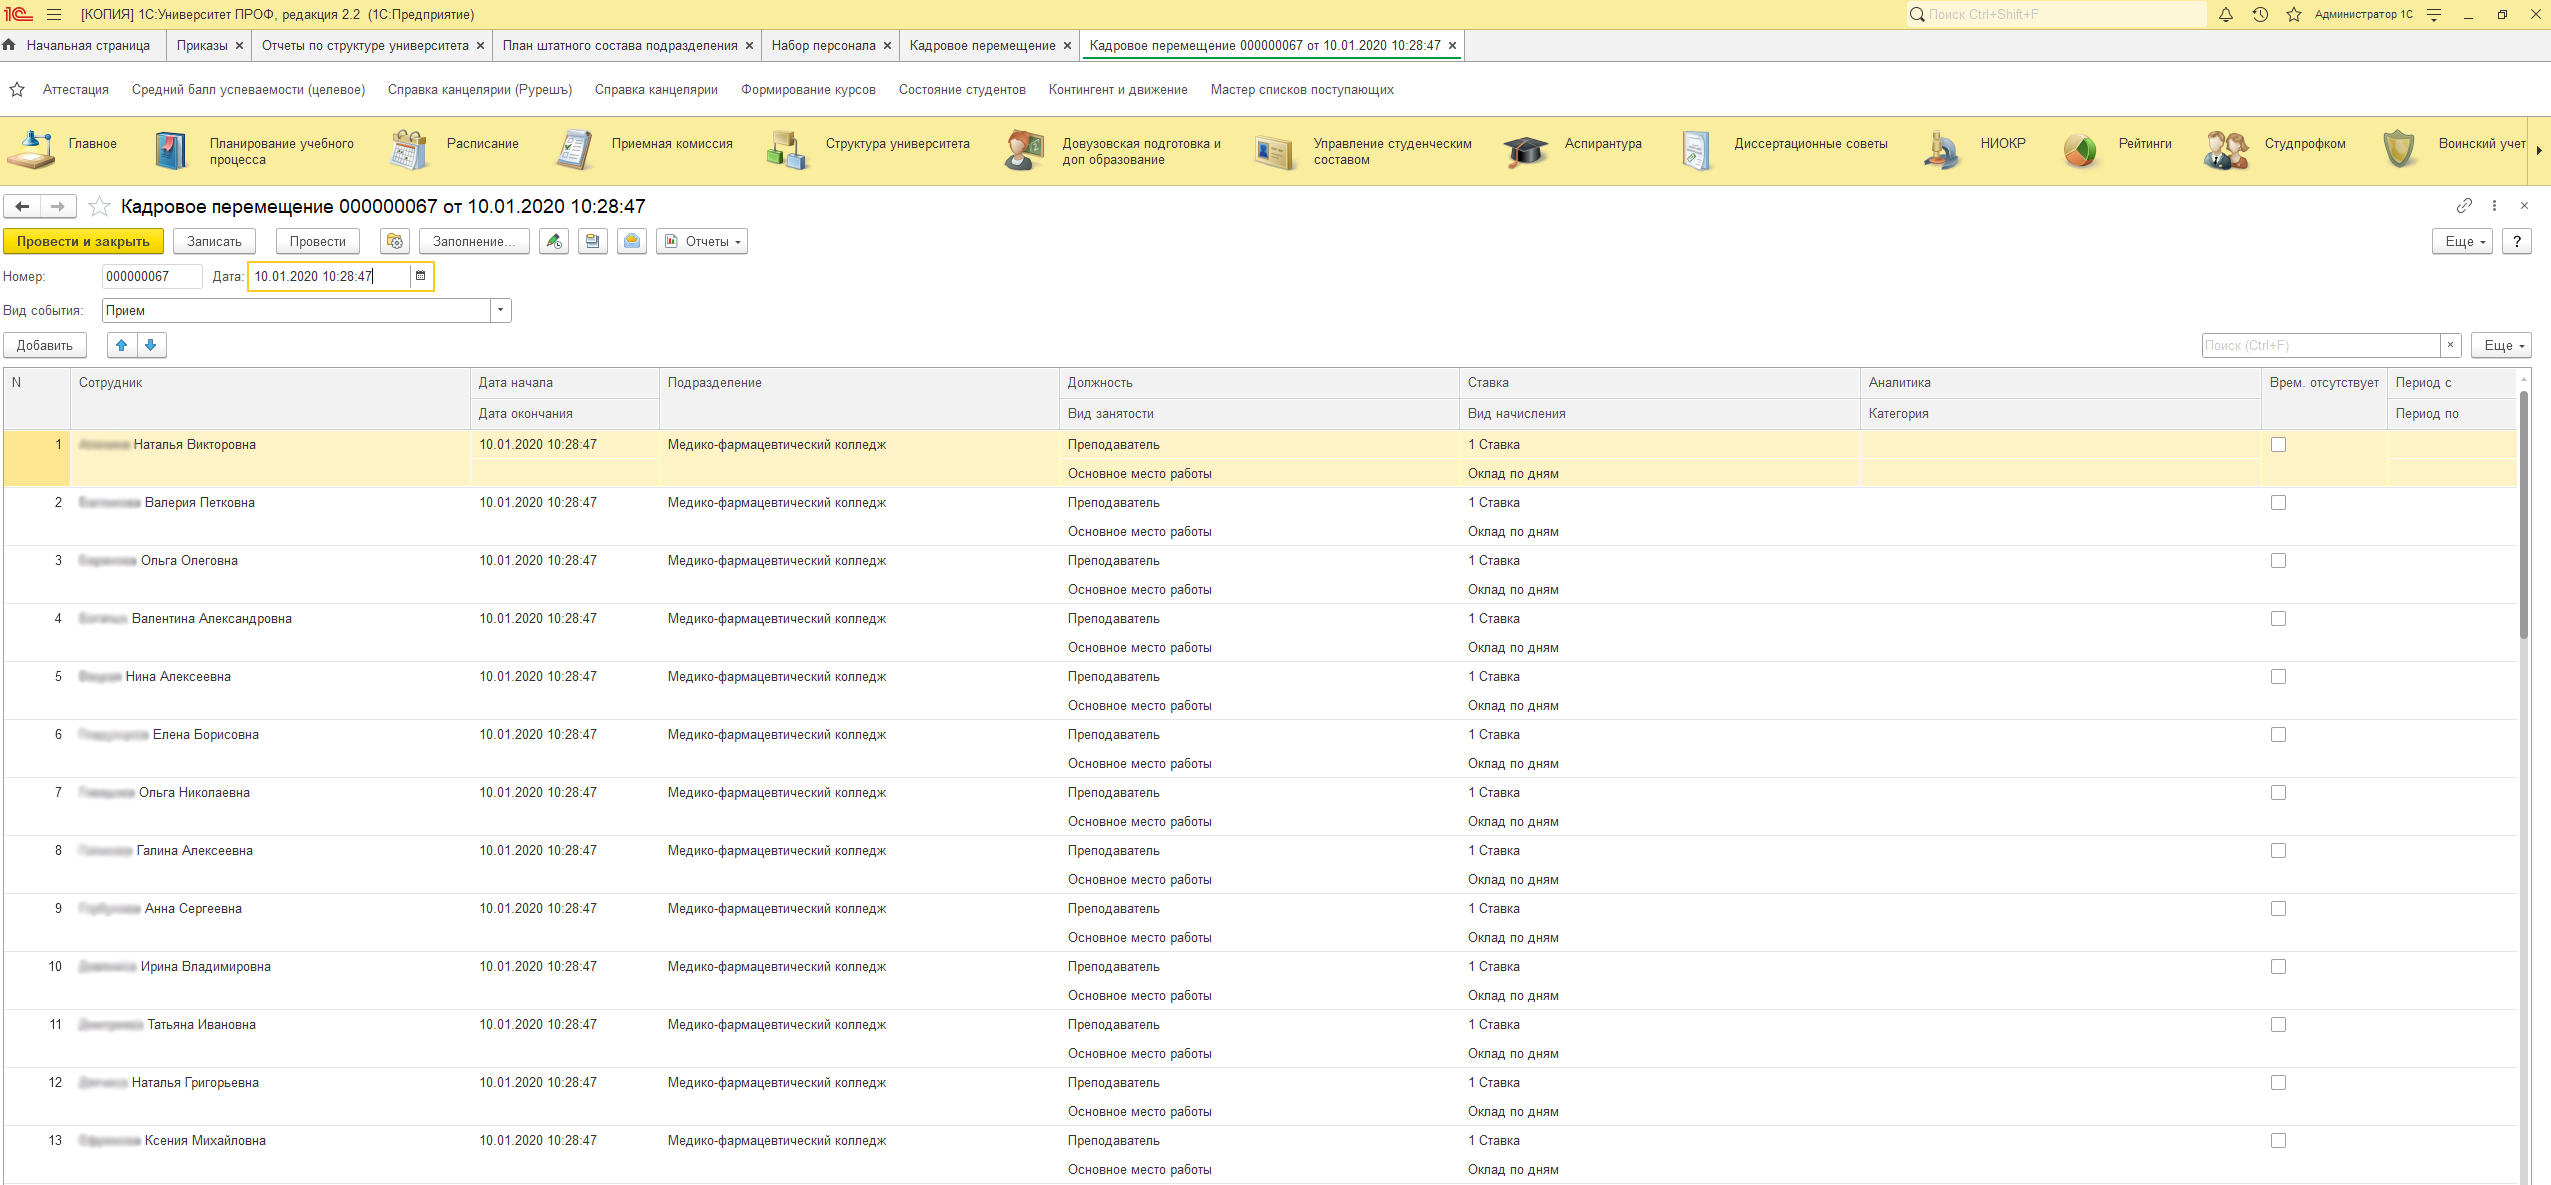Open Контингент и движение favorites link
The width and height of the screenshot is (2551, 1185).
1118,90
